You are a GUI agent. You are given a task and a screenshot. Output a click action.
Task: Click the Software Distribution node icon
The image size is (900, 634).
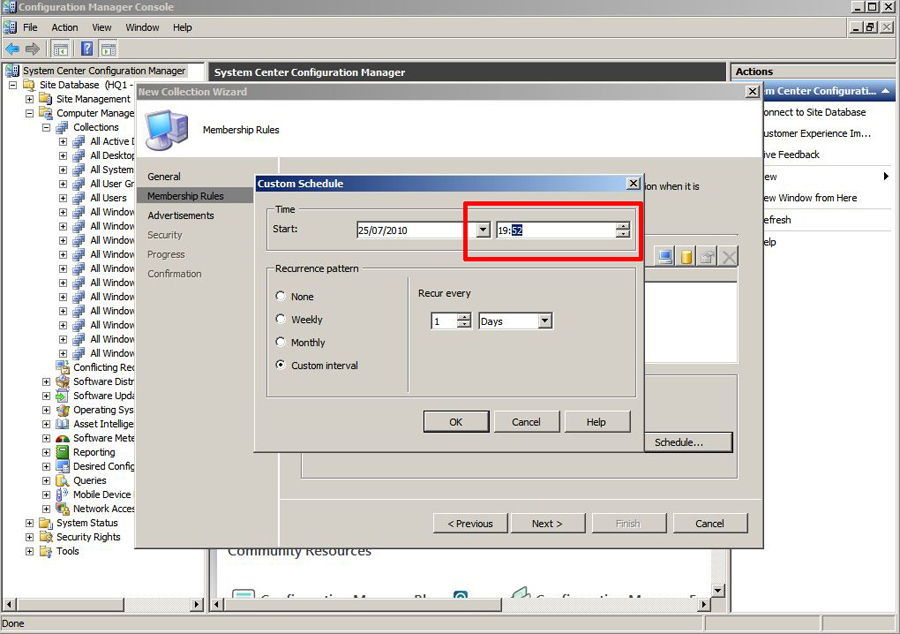point(63,382)
